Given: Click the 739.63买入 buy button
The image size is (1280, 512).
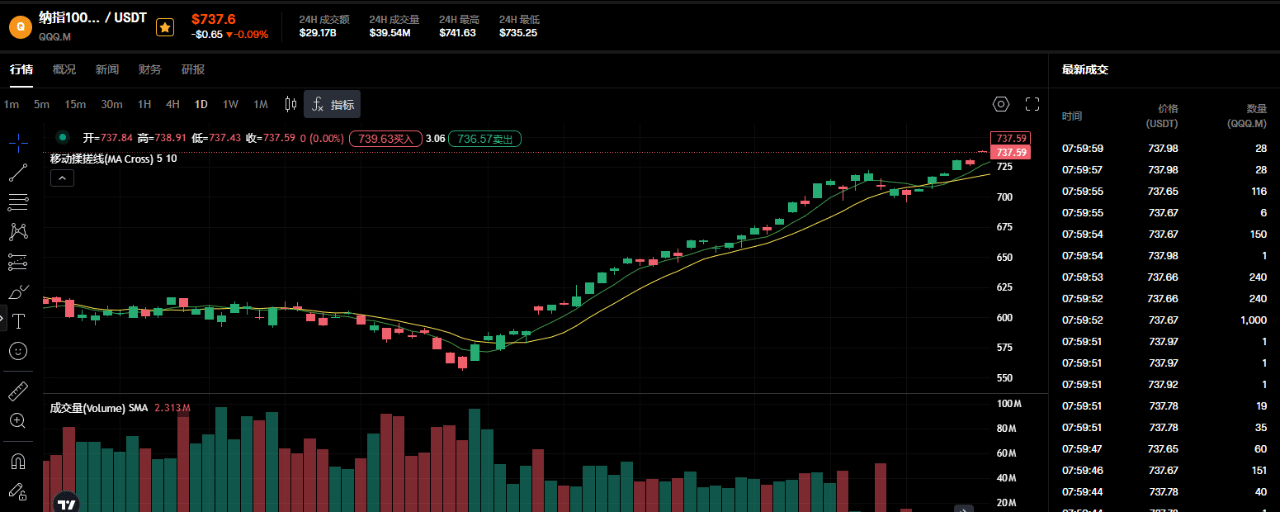Looking at the screenshot, I should [384, 139].
